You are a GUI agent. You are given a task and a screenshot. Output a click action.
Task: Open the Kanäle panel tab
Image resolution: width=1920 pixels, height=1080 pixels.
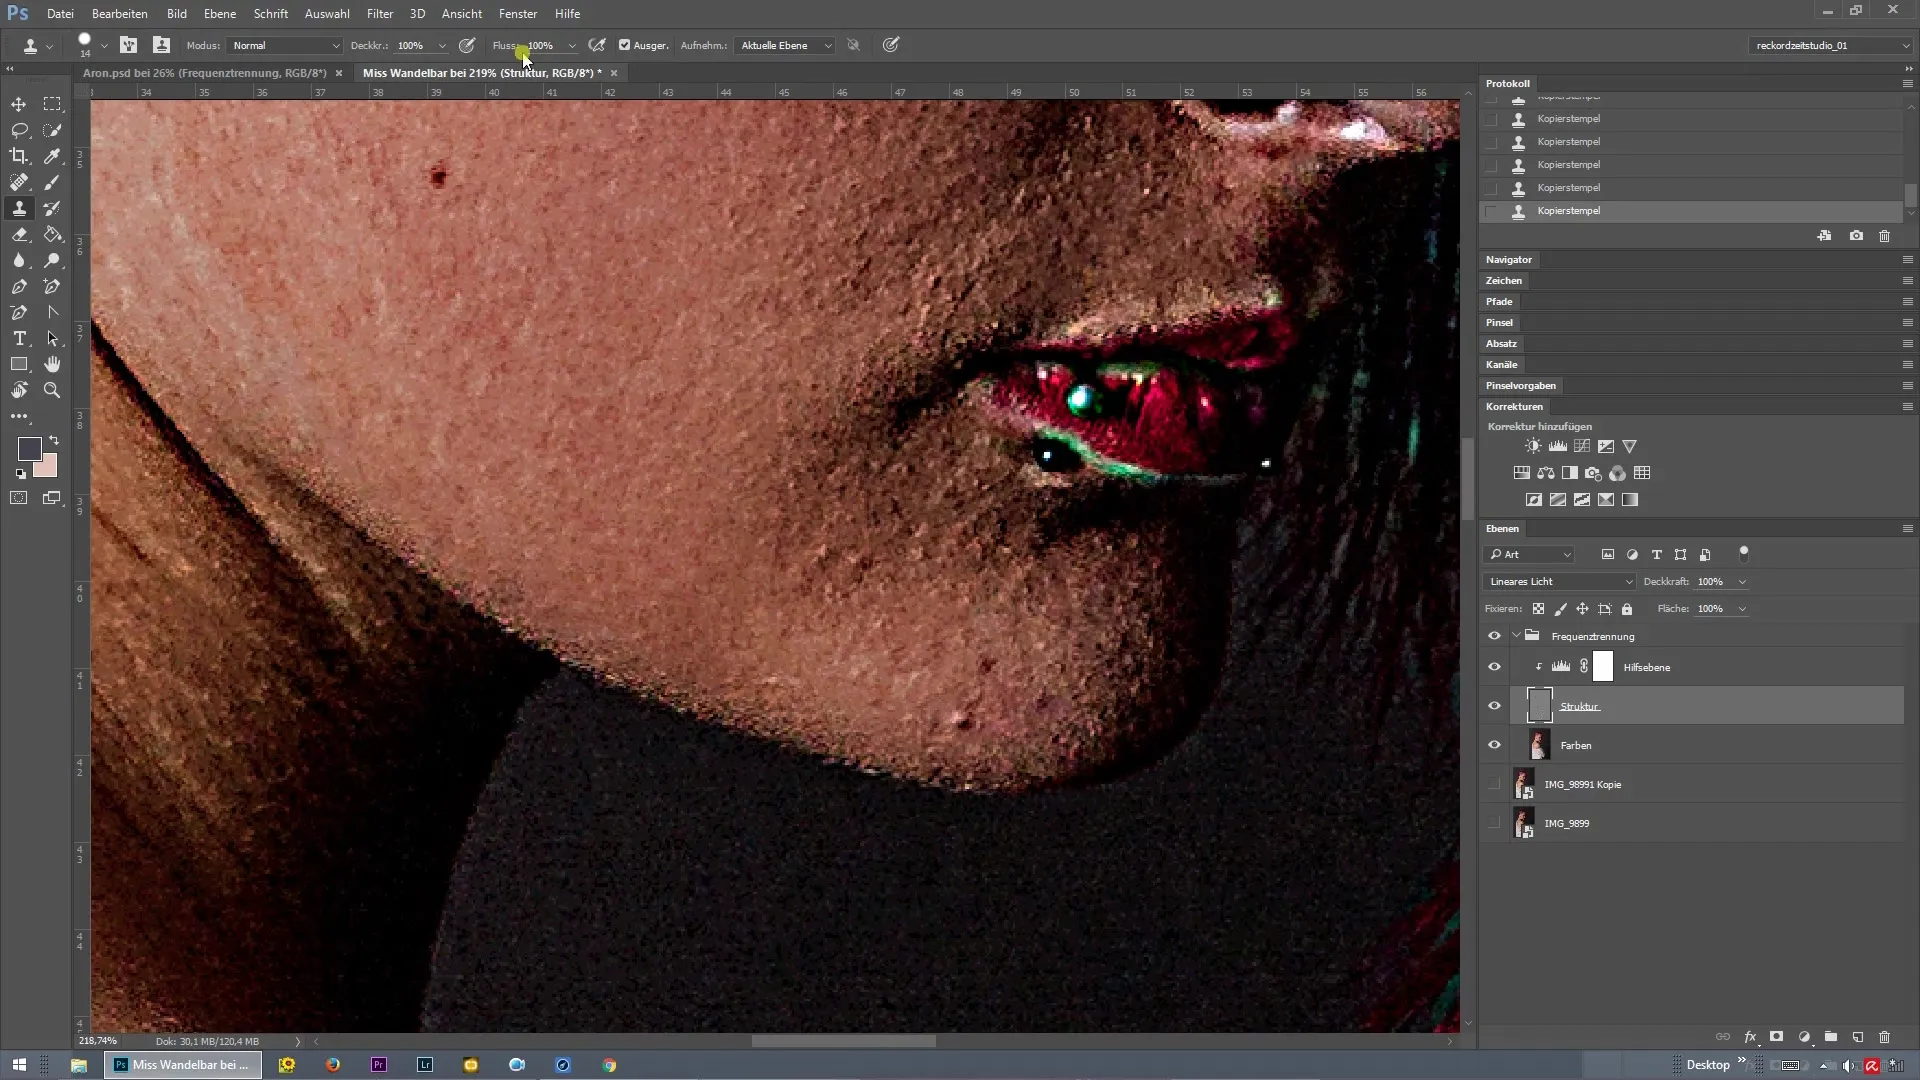(x=1501, y=364)
